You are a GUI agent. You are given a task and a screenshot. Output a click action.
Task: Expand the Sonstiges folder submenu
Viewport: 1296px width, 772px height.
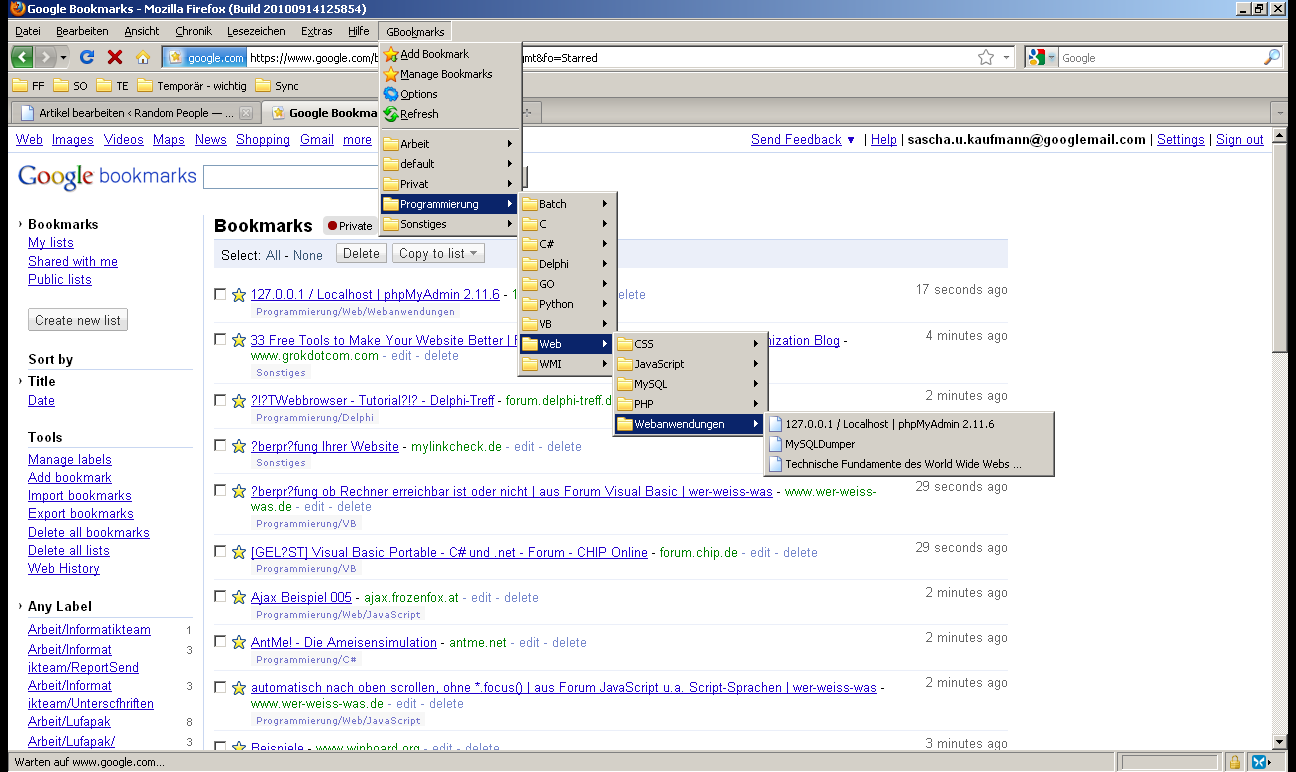point(450,224)
